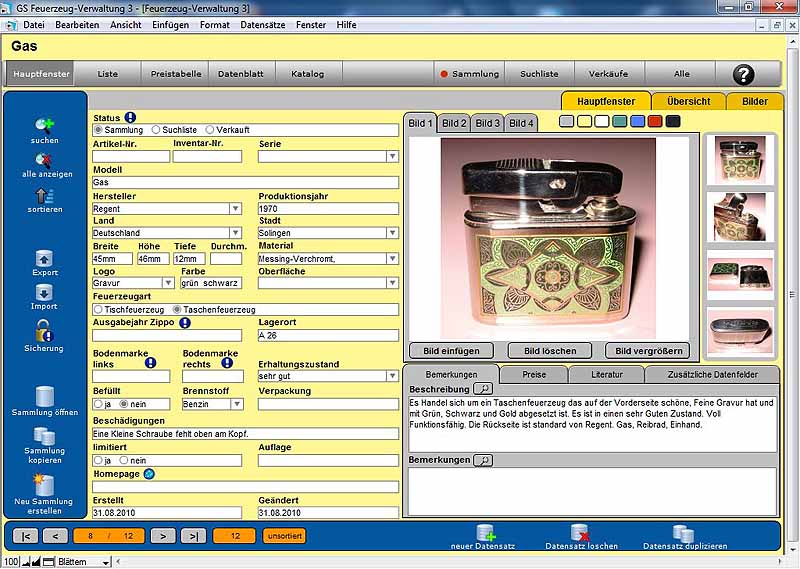The width and height of the screenshot is (800, 569).
Task: Pick the red color swatch
Action: (x=654, y=122)
